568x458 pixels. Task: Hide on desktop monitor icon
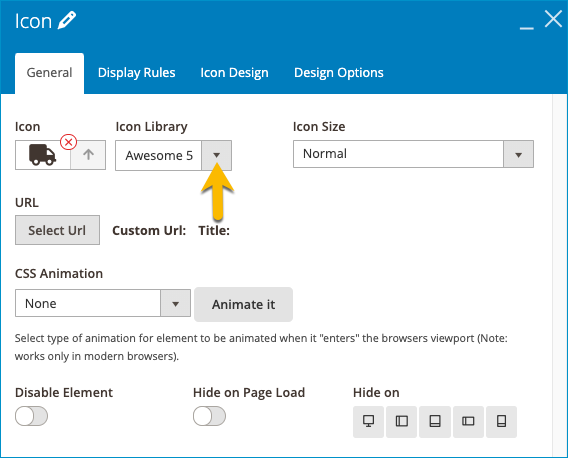[368, 421]
